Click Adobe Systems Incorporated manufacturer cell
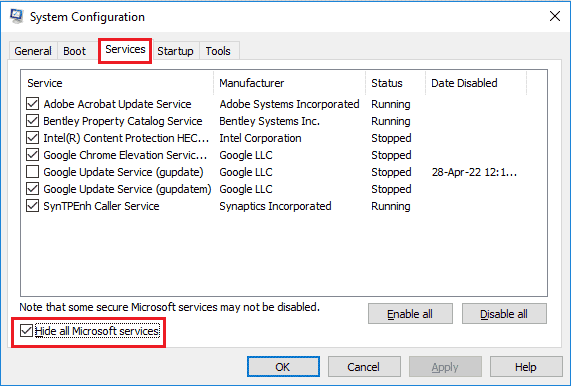The height and width of the screenshot is (386, 571). coord(290,104)
